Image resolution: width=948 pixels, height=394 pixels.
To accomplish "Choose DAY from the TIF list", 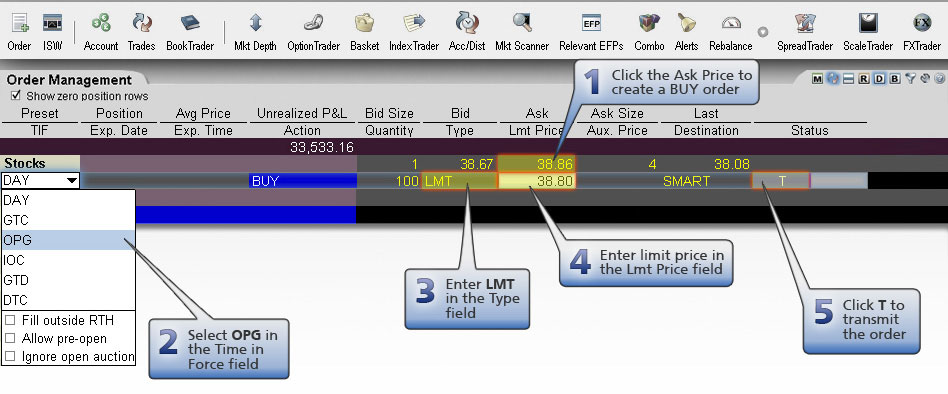I will pos(68,200).
